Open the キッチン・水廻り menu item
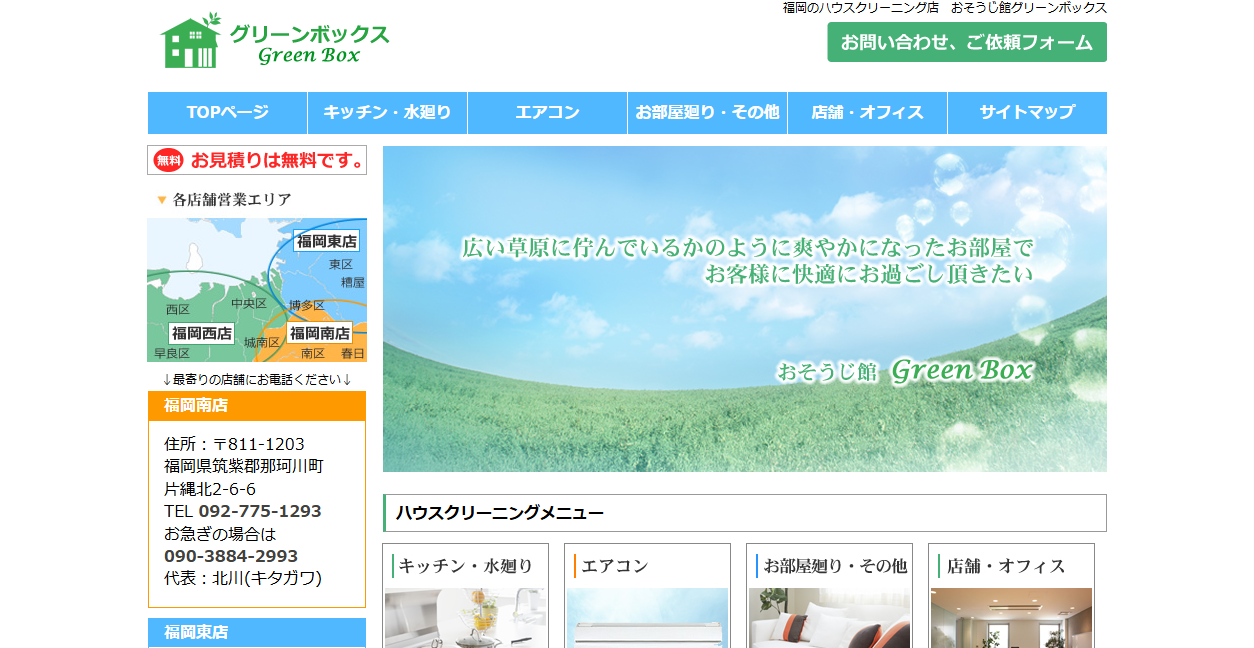The image size is (1254, 648). point(387,113)
